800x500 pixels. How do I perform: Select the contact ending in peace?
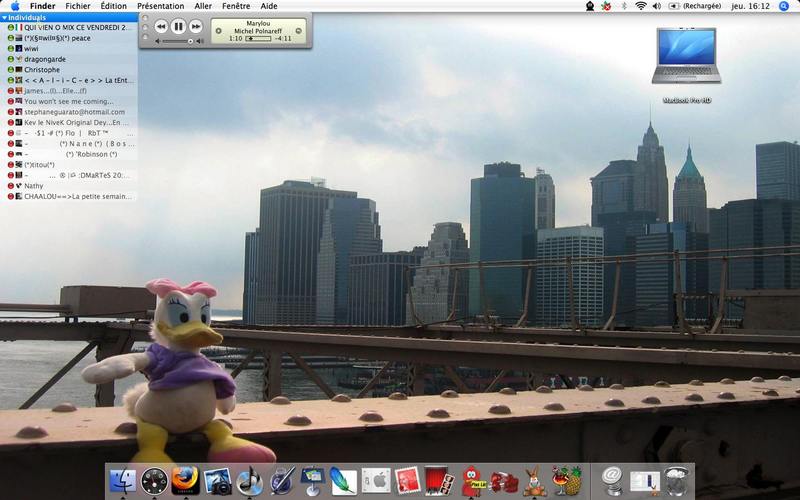69,38
